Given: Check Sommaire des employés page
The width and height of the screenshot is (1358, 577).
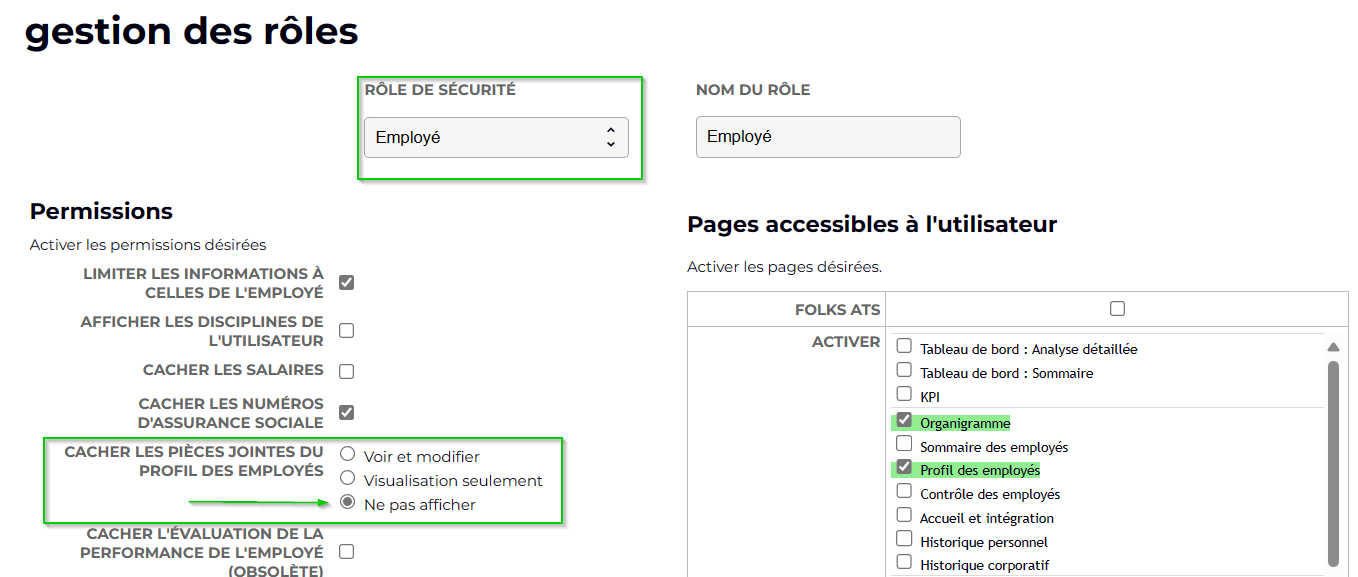Looking at the screenshot, I should pos(904,444).
